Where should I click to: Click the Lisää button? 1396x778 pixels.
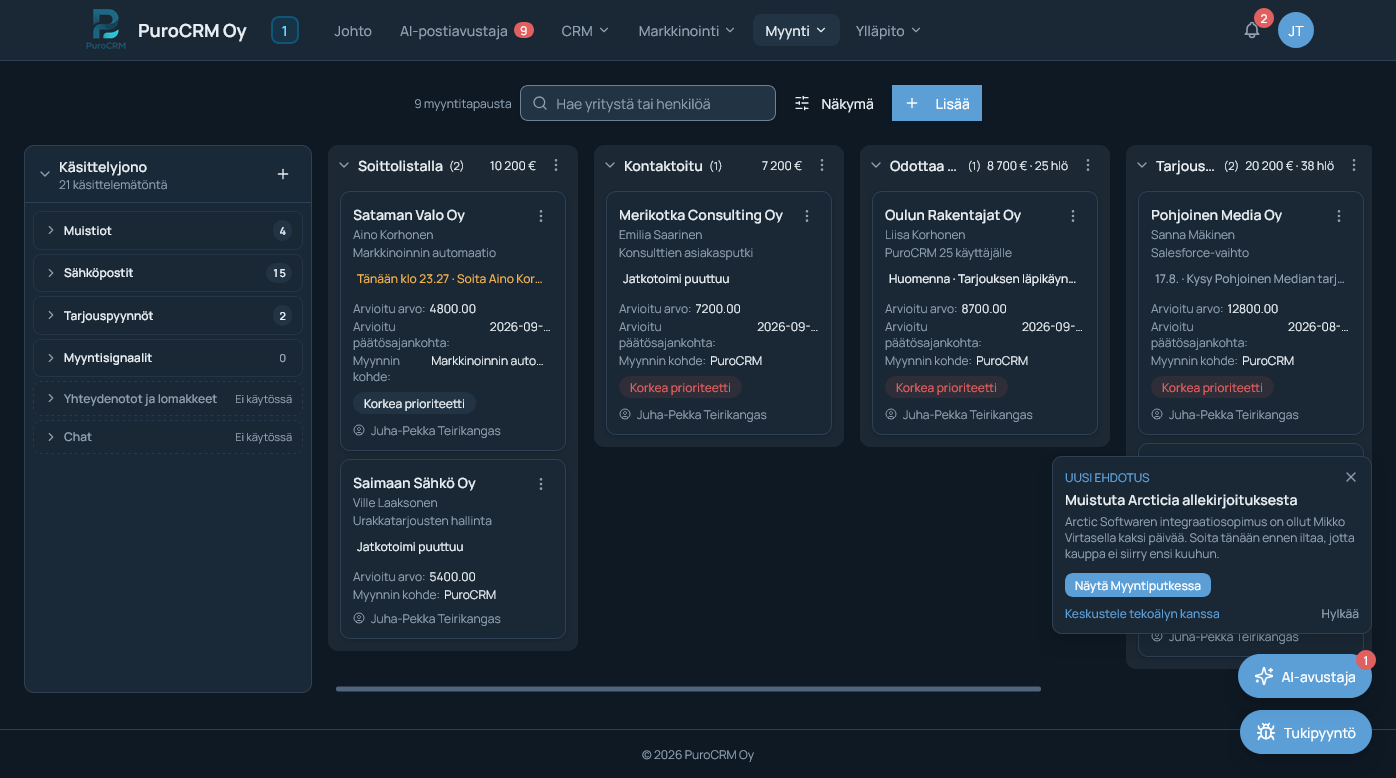[937, 103]
